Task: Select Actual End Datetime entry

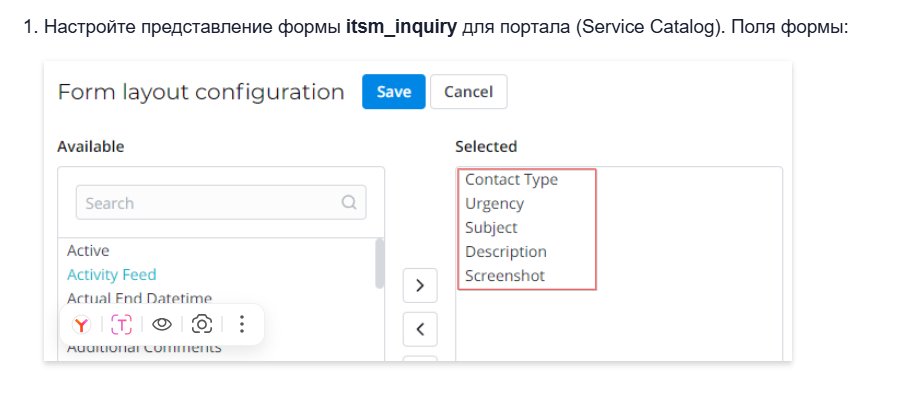Action: tap(139, 298)
